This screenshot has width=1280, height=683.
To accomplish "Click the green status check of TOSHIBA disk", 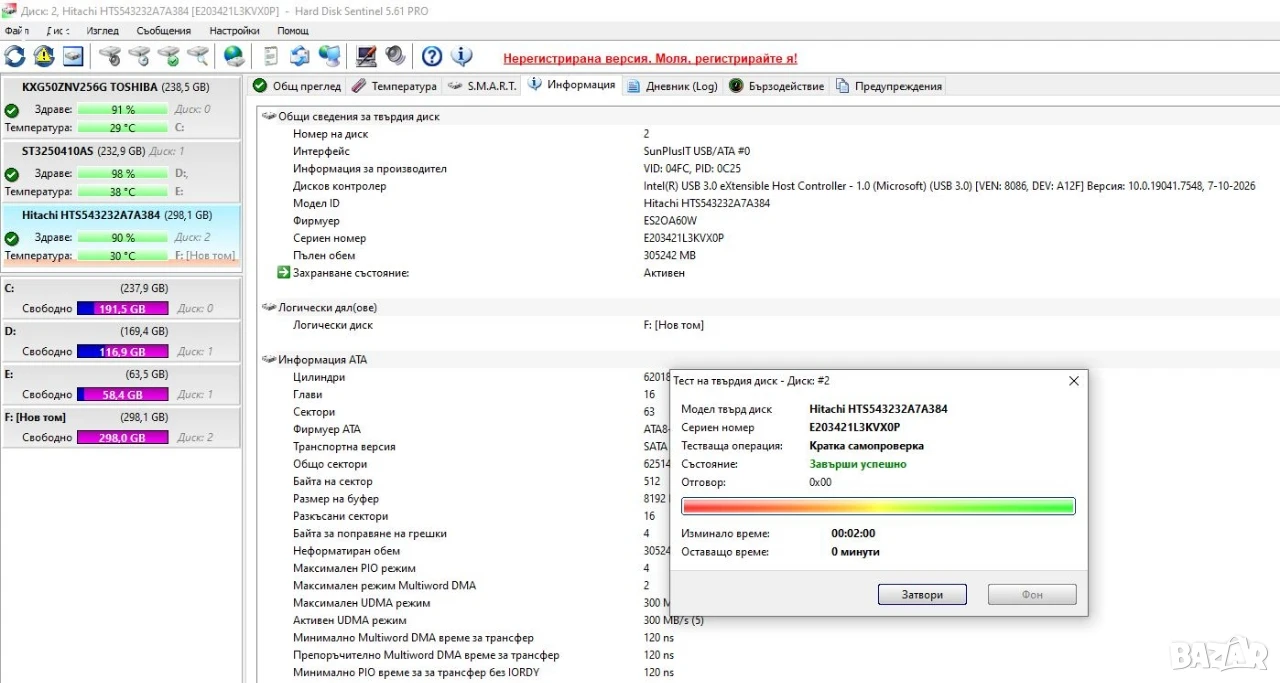I will pos(11,110).
